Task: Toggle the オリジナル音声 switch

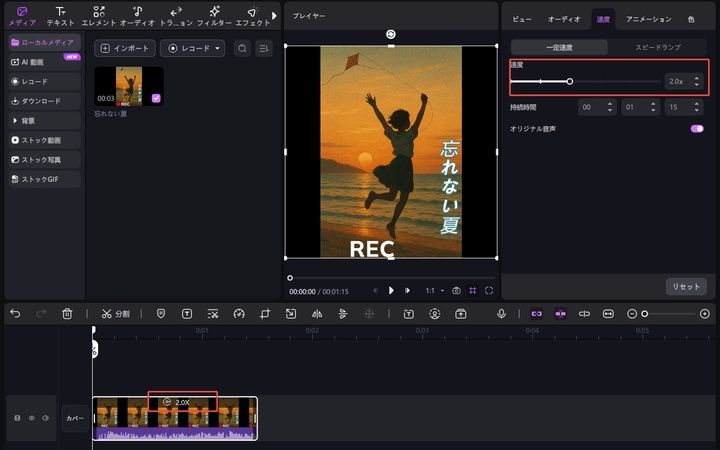Action: click(696, 128)
